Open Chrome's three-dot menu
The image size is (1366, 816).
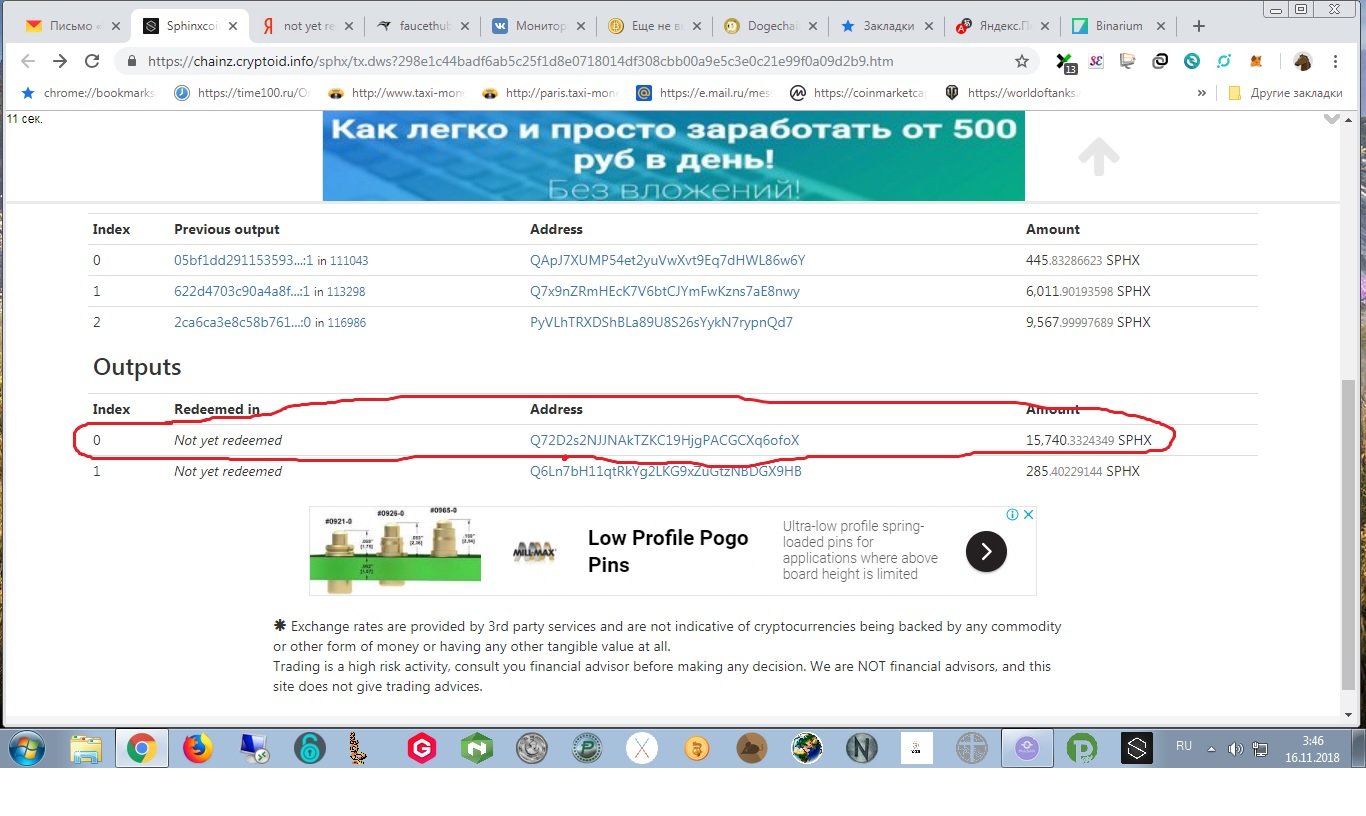click(x=1335, y=61)
